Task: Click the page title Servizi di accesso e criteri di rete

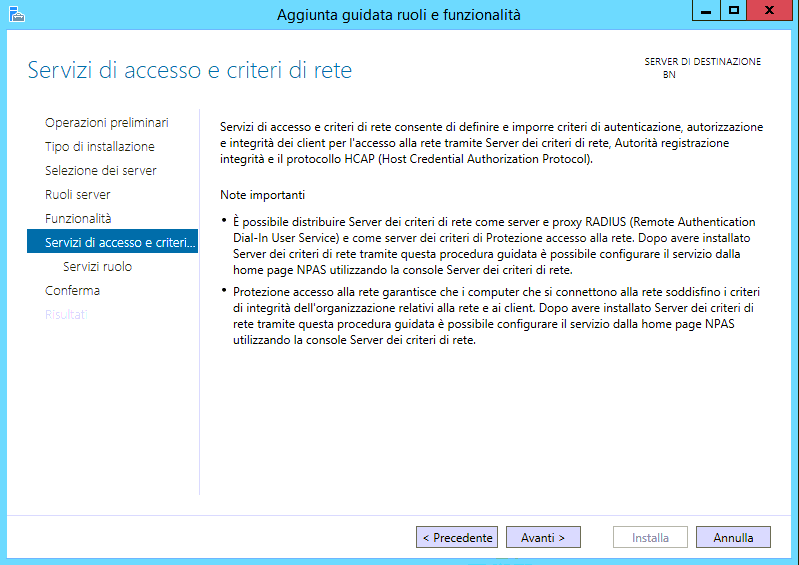Action: tap(190, 70)
